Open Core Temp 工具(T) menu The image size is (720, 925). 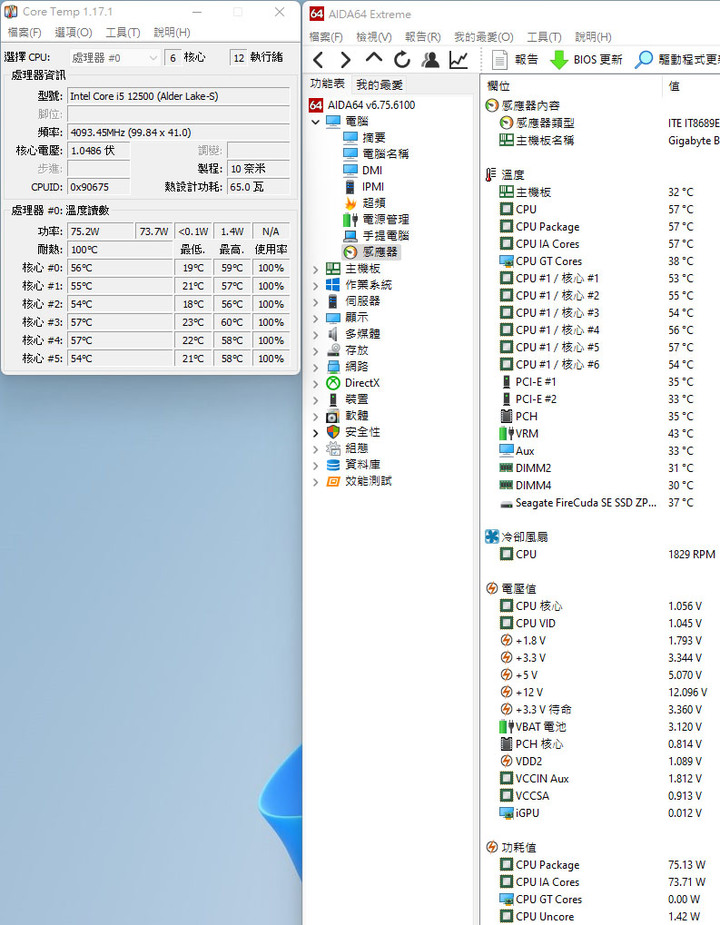tap(123, 32)
